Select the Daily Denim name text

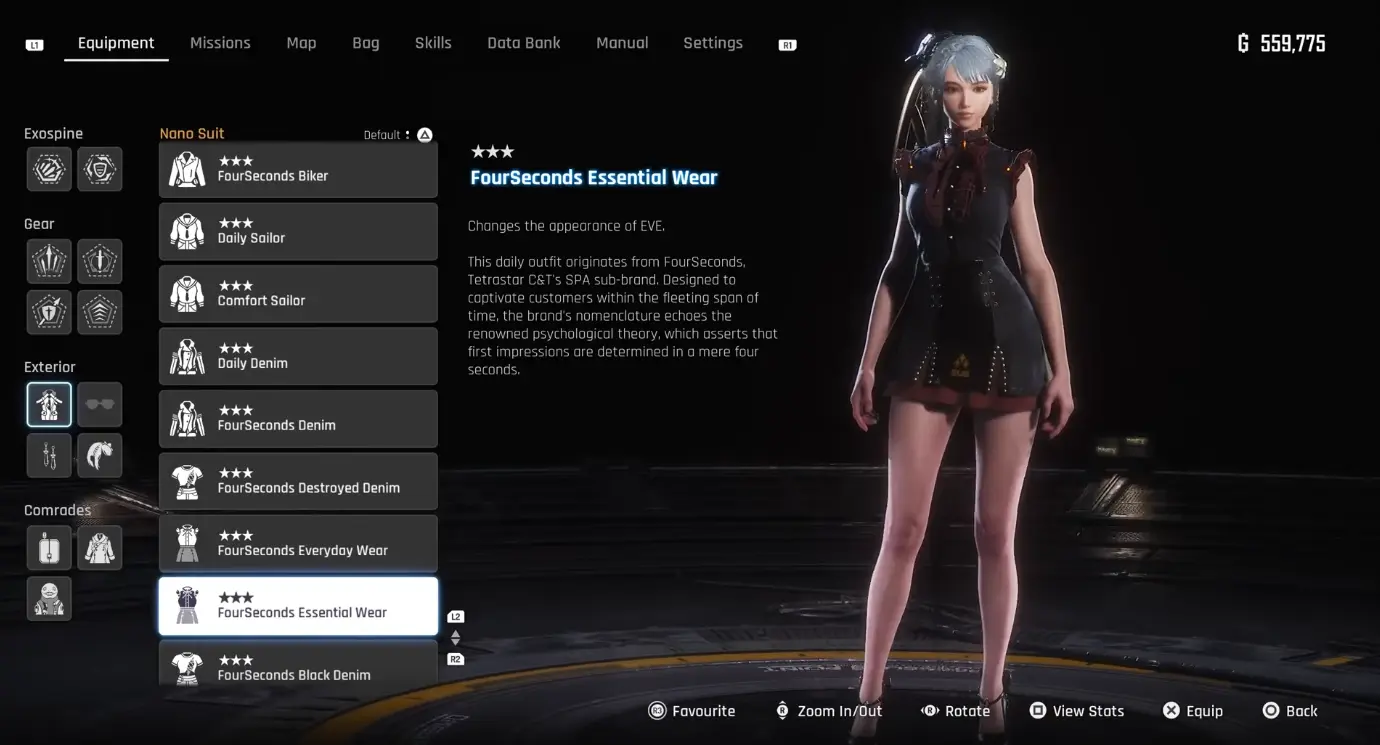pyautogui.click(x=253, y=363)
